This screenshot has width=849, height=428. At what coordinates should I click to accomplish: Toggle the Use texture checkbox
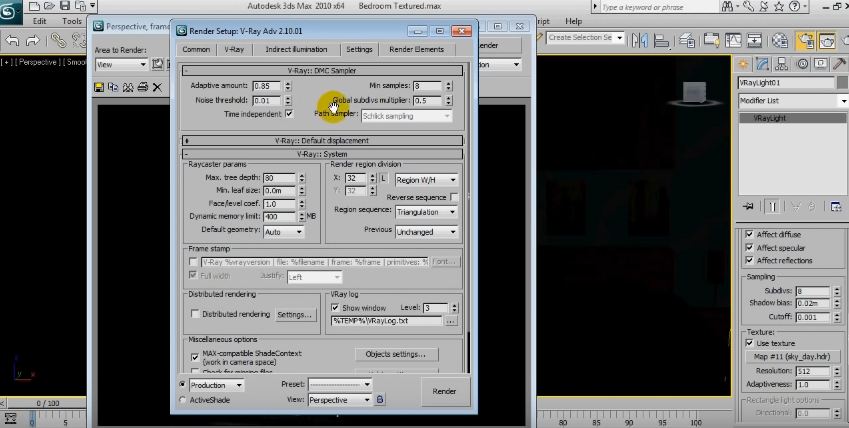[749, 343]
